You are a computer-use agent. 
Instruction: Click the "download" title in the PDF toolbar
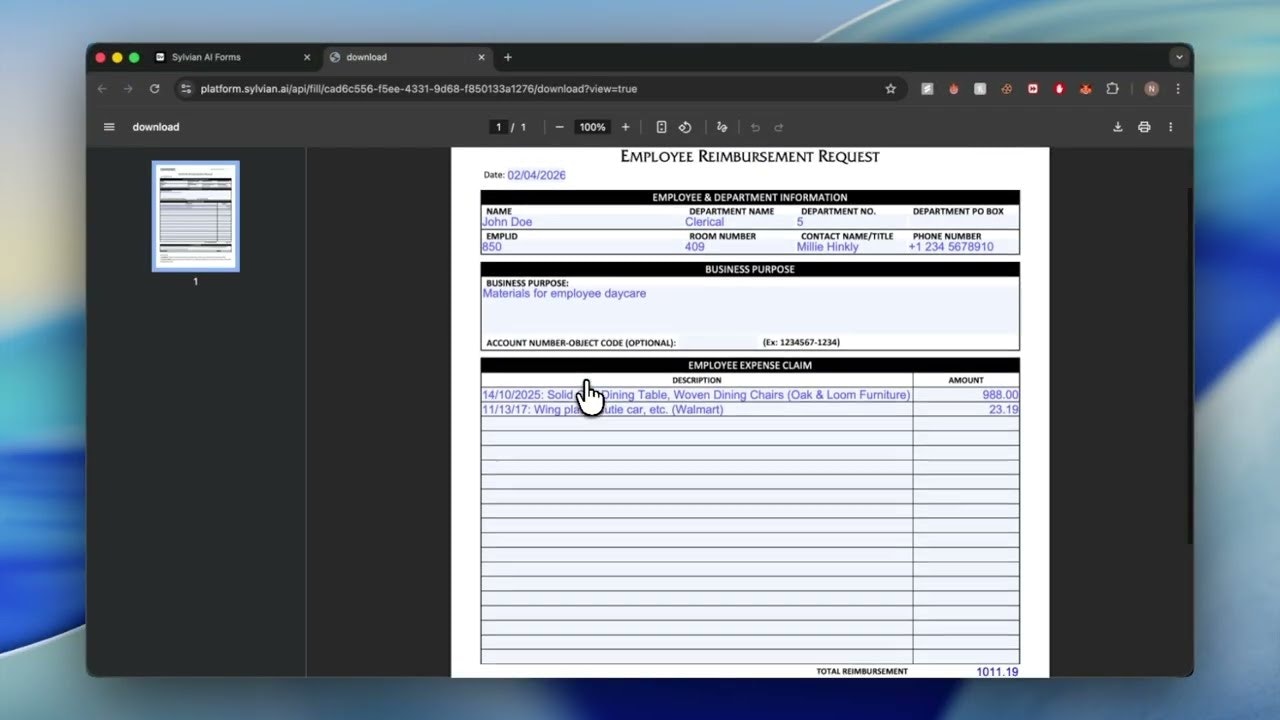[156, 127]
